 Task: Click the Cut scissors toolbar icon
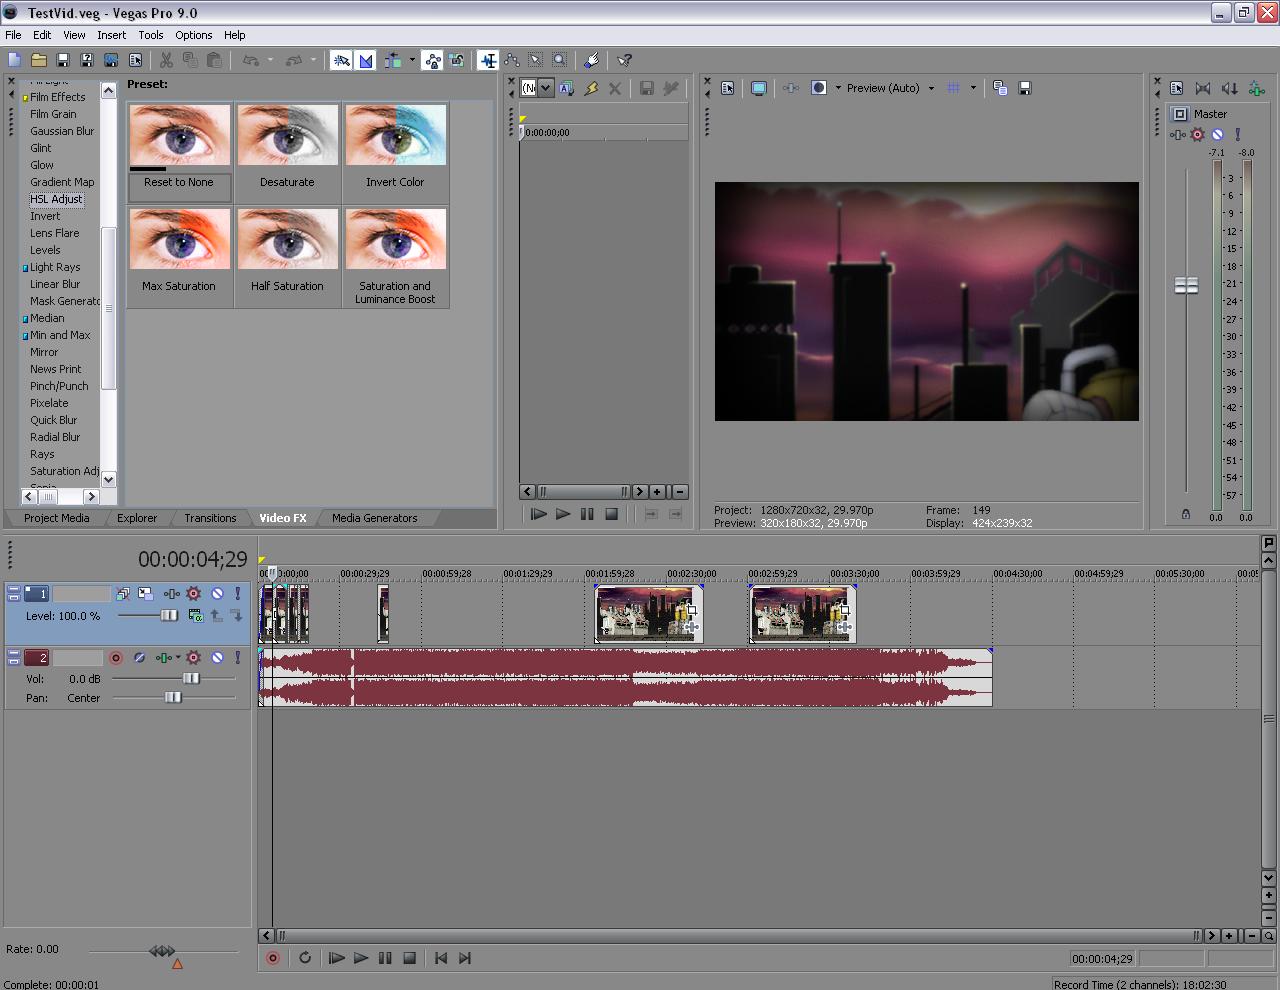167,60
